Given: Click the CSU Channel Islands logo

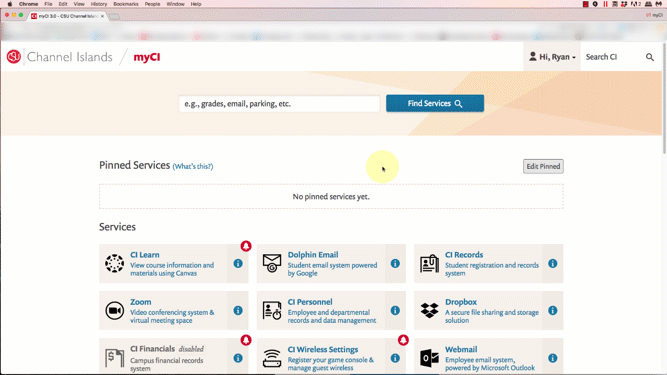Looking at the screenshot, I should pos(14,57).
